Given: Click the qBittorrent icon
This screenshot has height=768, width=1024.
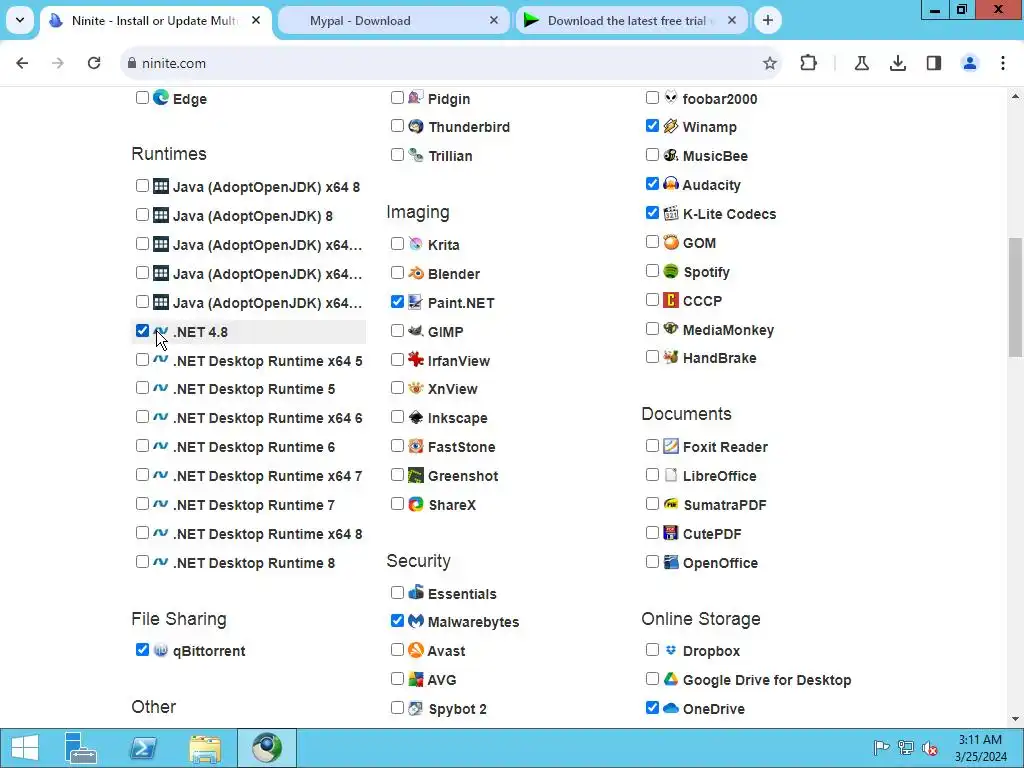Looking at the screenshot, I should [x=161, y=650].
